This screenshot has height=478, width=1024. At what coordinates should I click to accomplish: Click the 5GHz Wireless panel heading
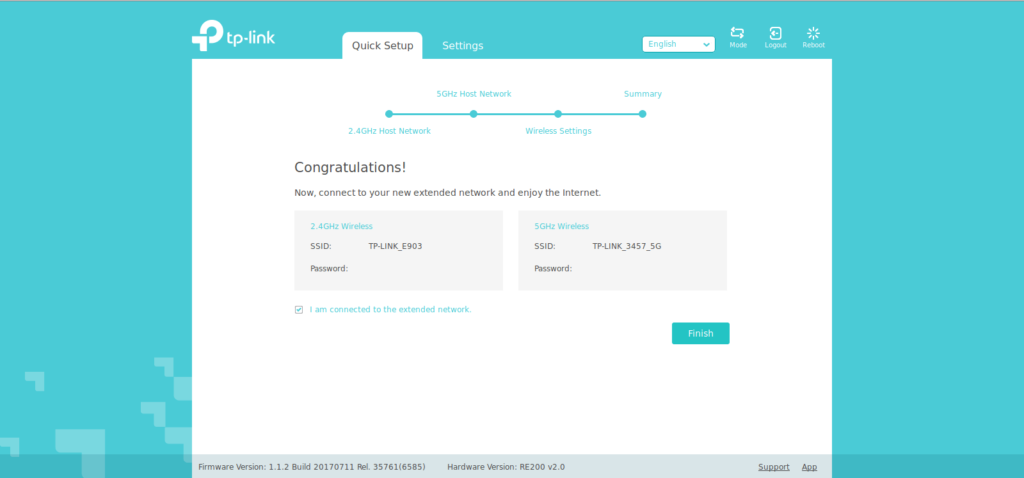click(x=561, y=226)
